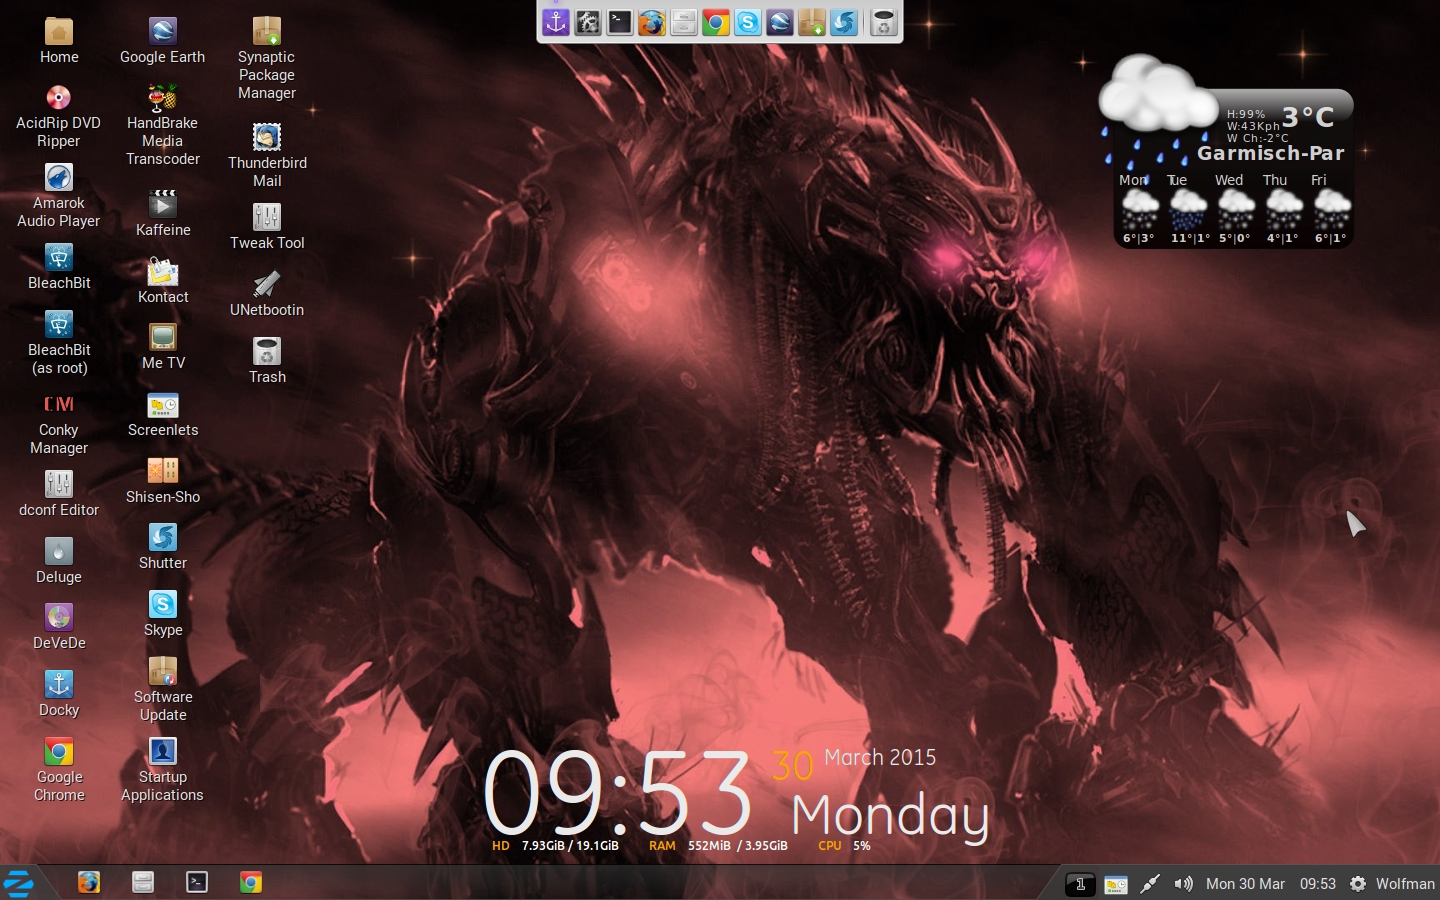1440x900 pixels.
Task: Select Wed forecast in weather widget
Action: pos(1235,208)
